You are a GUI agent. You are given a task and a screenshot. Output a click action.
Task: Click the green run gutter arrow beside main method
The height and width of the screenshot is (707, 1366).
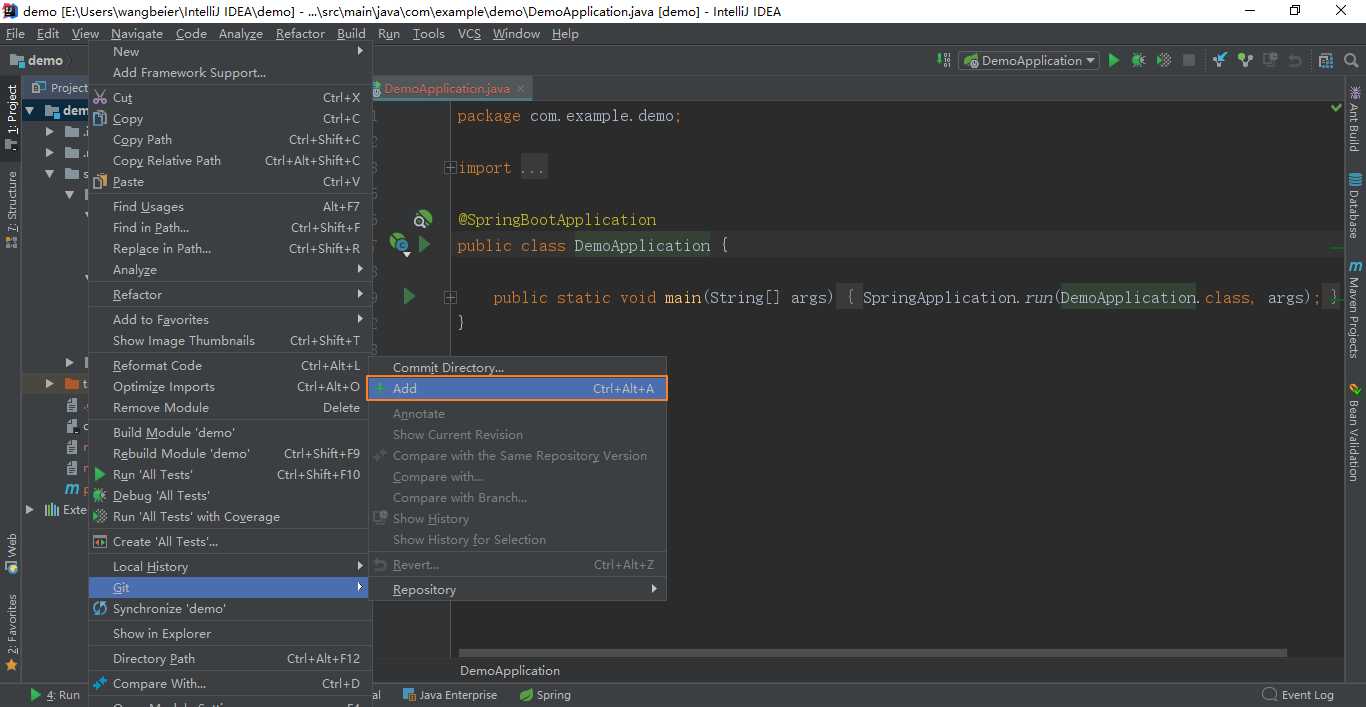click(x=409, y=296)
